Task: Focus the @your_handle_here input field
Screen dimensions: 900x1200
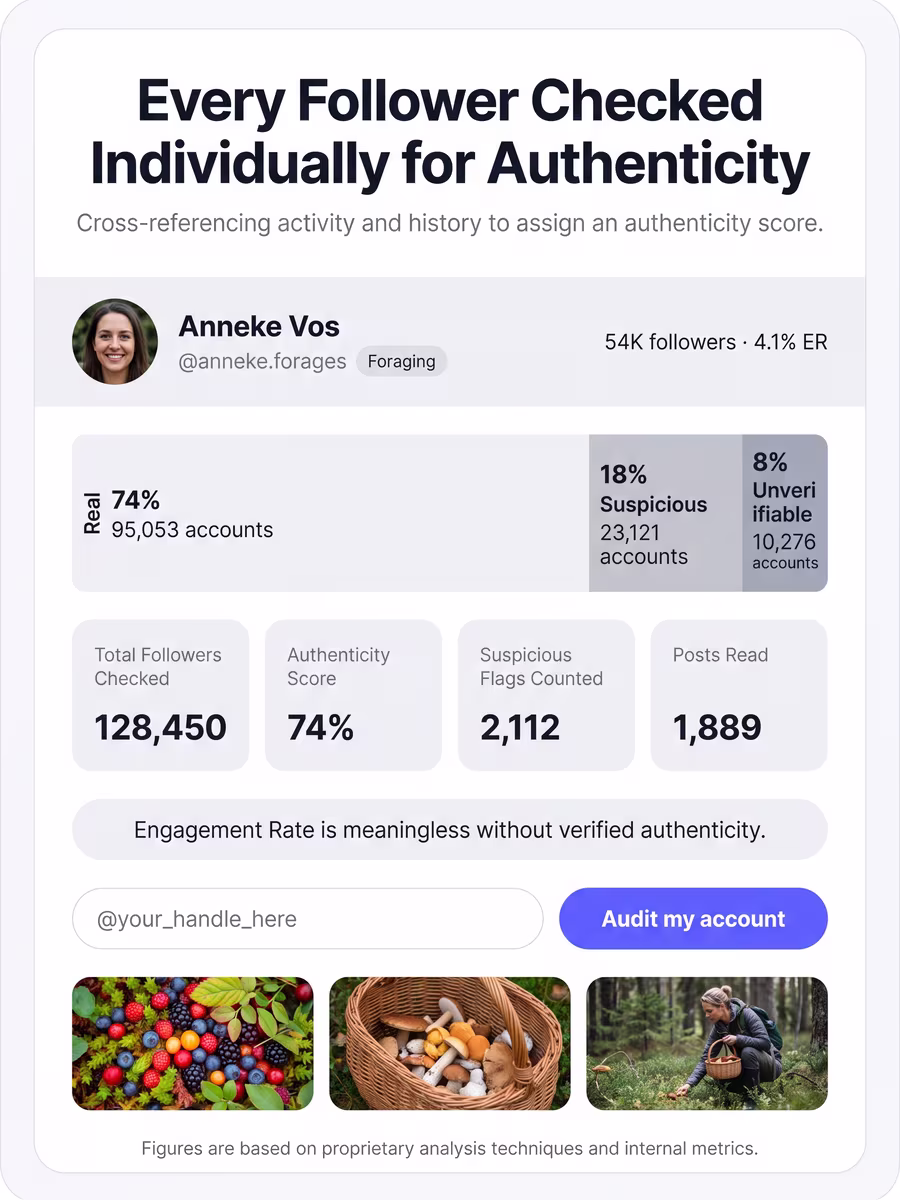Action: coord(308,919)
